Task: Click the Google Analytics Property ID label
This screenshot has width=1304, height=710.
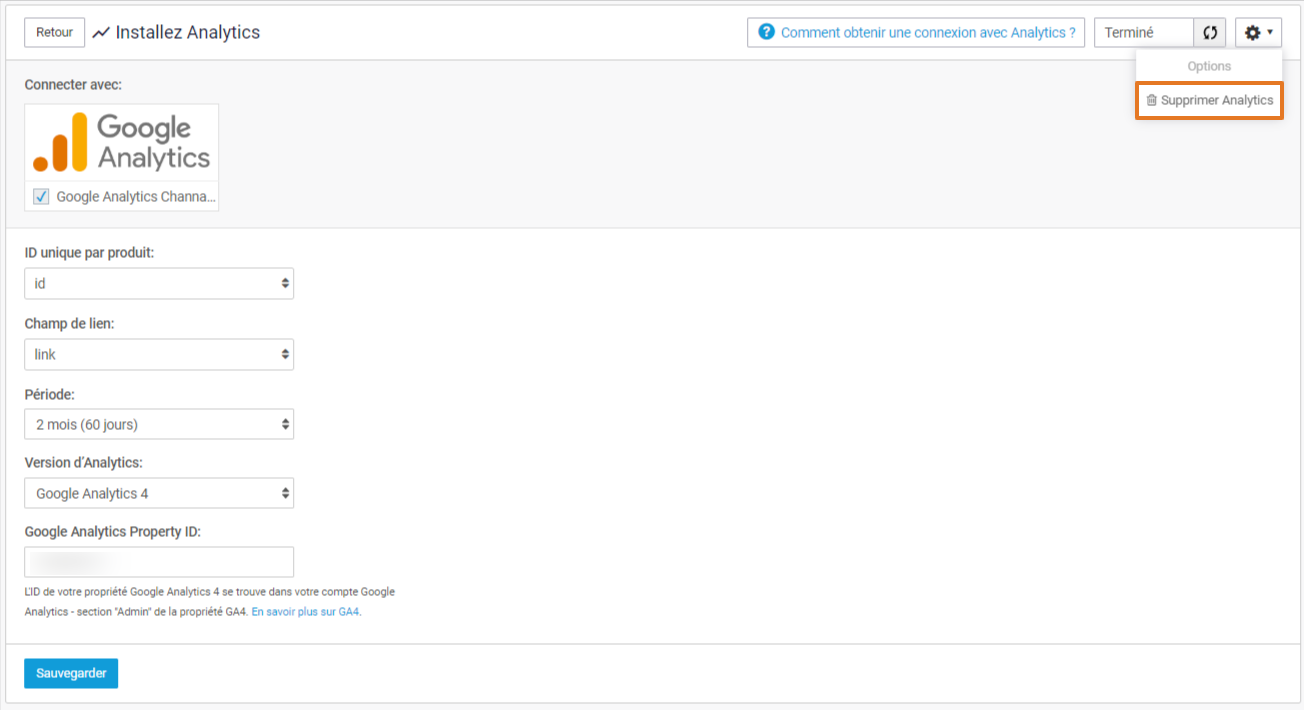Action: [x=113, y=531]
